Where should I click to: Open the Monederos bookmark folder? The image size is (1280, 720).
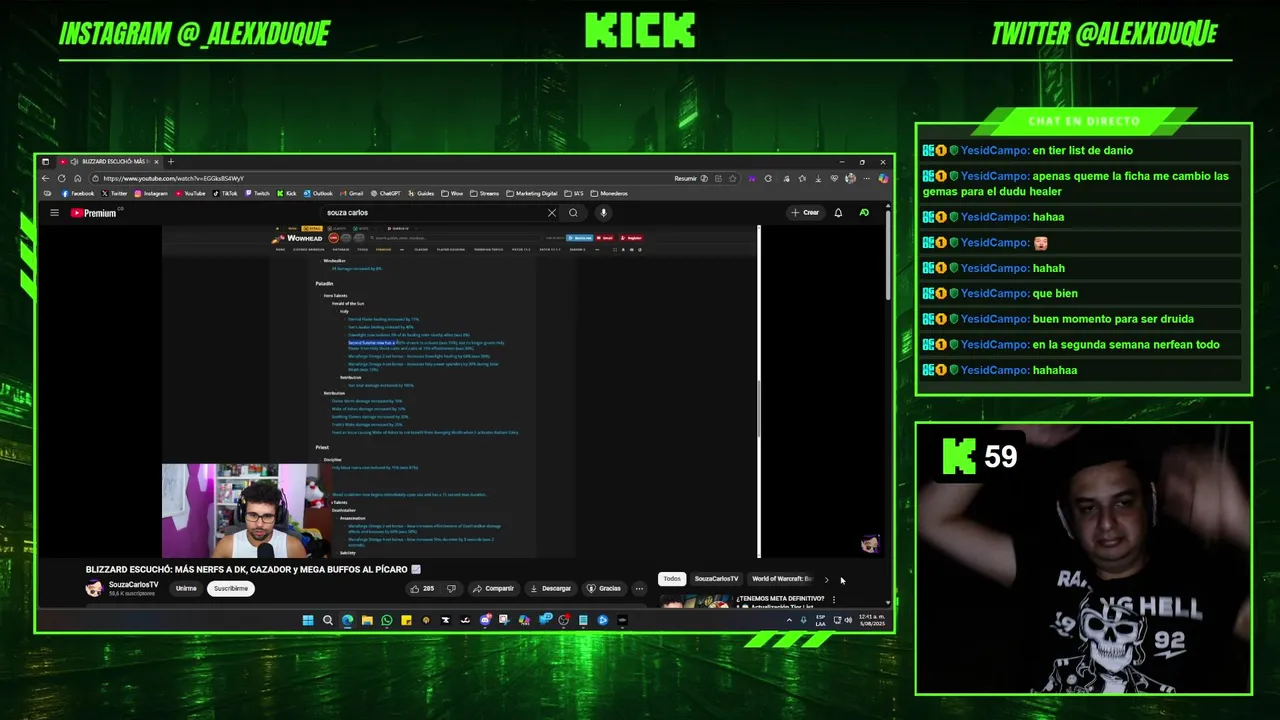pos(609,193)
